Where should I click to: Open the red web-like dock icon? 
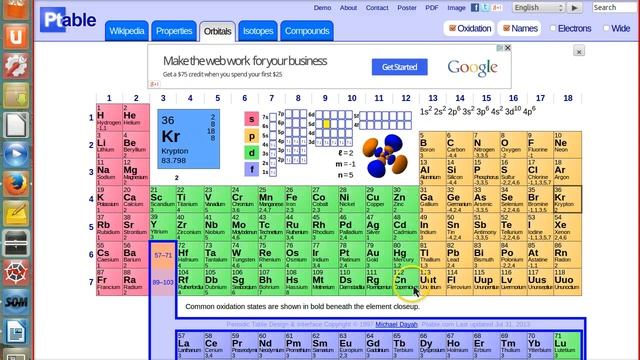click(x=16, y=272)
